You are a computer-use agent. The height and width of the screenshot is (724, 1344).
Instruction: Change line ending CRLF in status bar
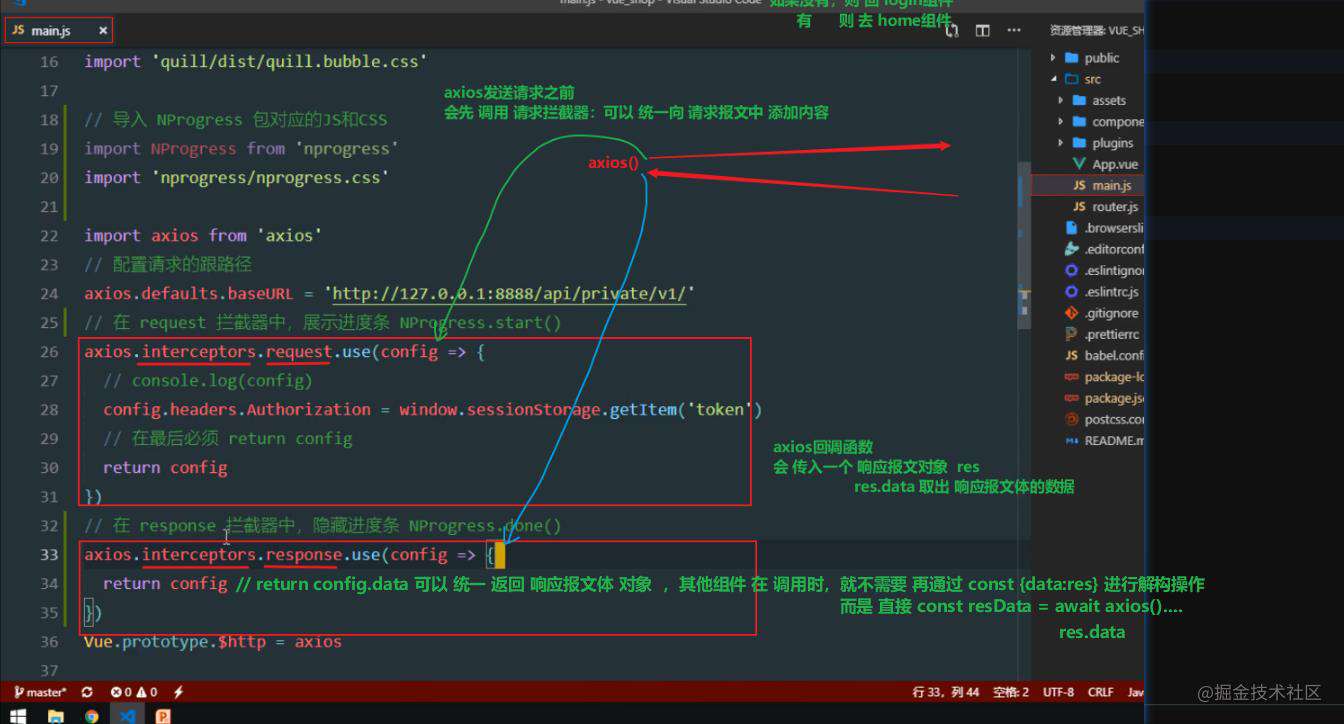(1100, 692)
